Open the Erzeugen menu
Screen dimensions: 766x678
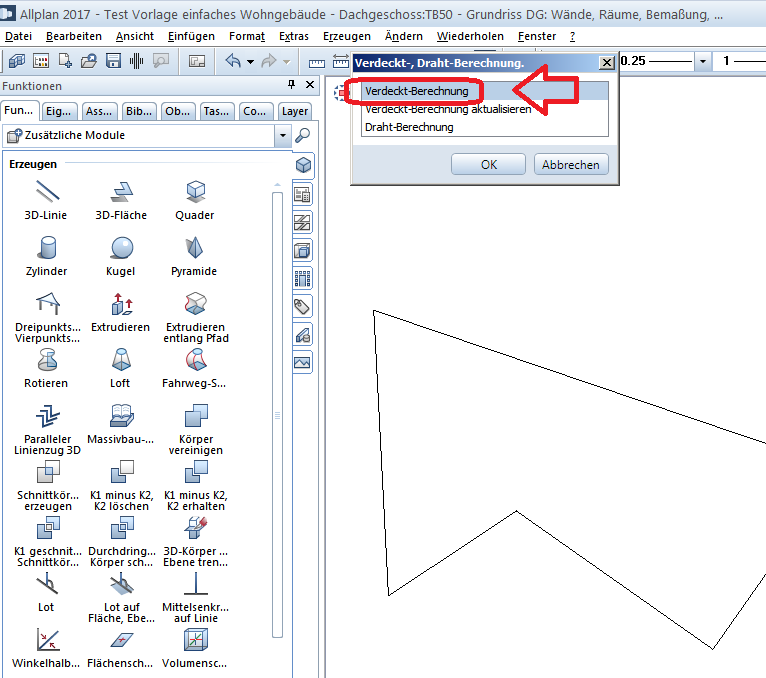(346, 36)
